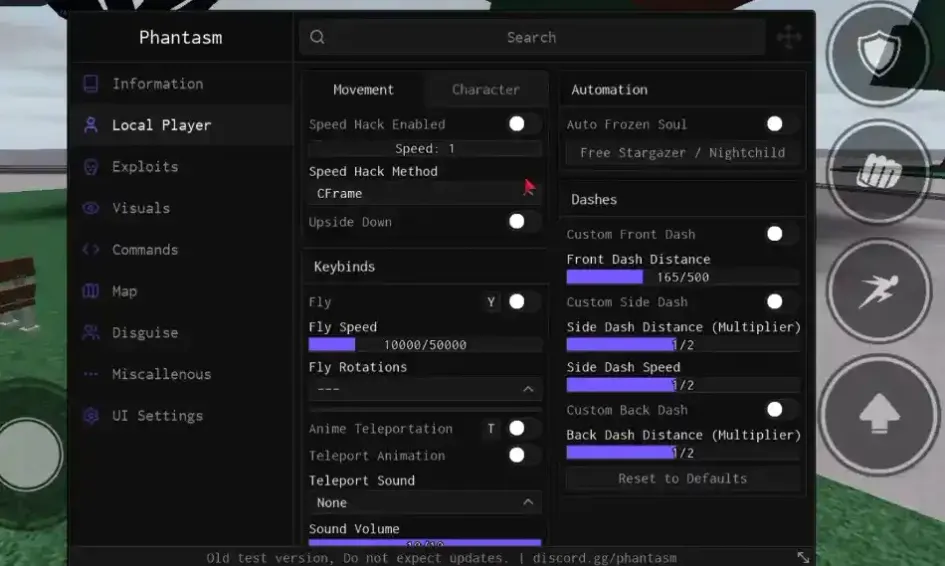The width and height of the screenshot is (945, 566).
Task: Enable Auto Frozen Soul toggle
Action: (780, 124)
